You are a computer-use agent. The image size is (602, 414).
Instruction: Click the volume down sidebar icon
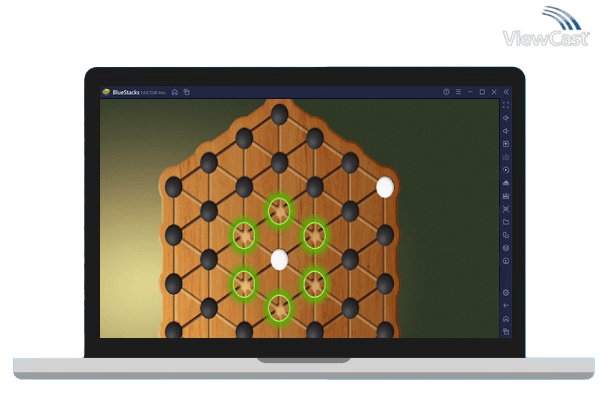click(506, 131)
